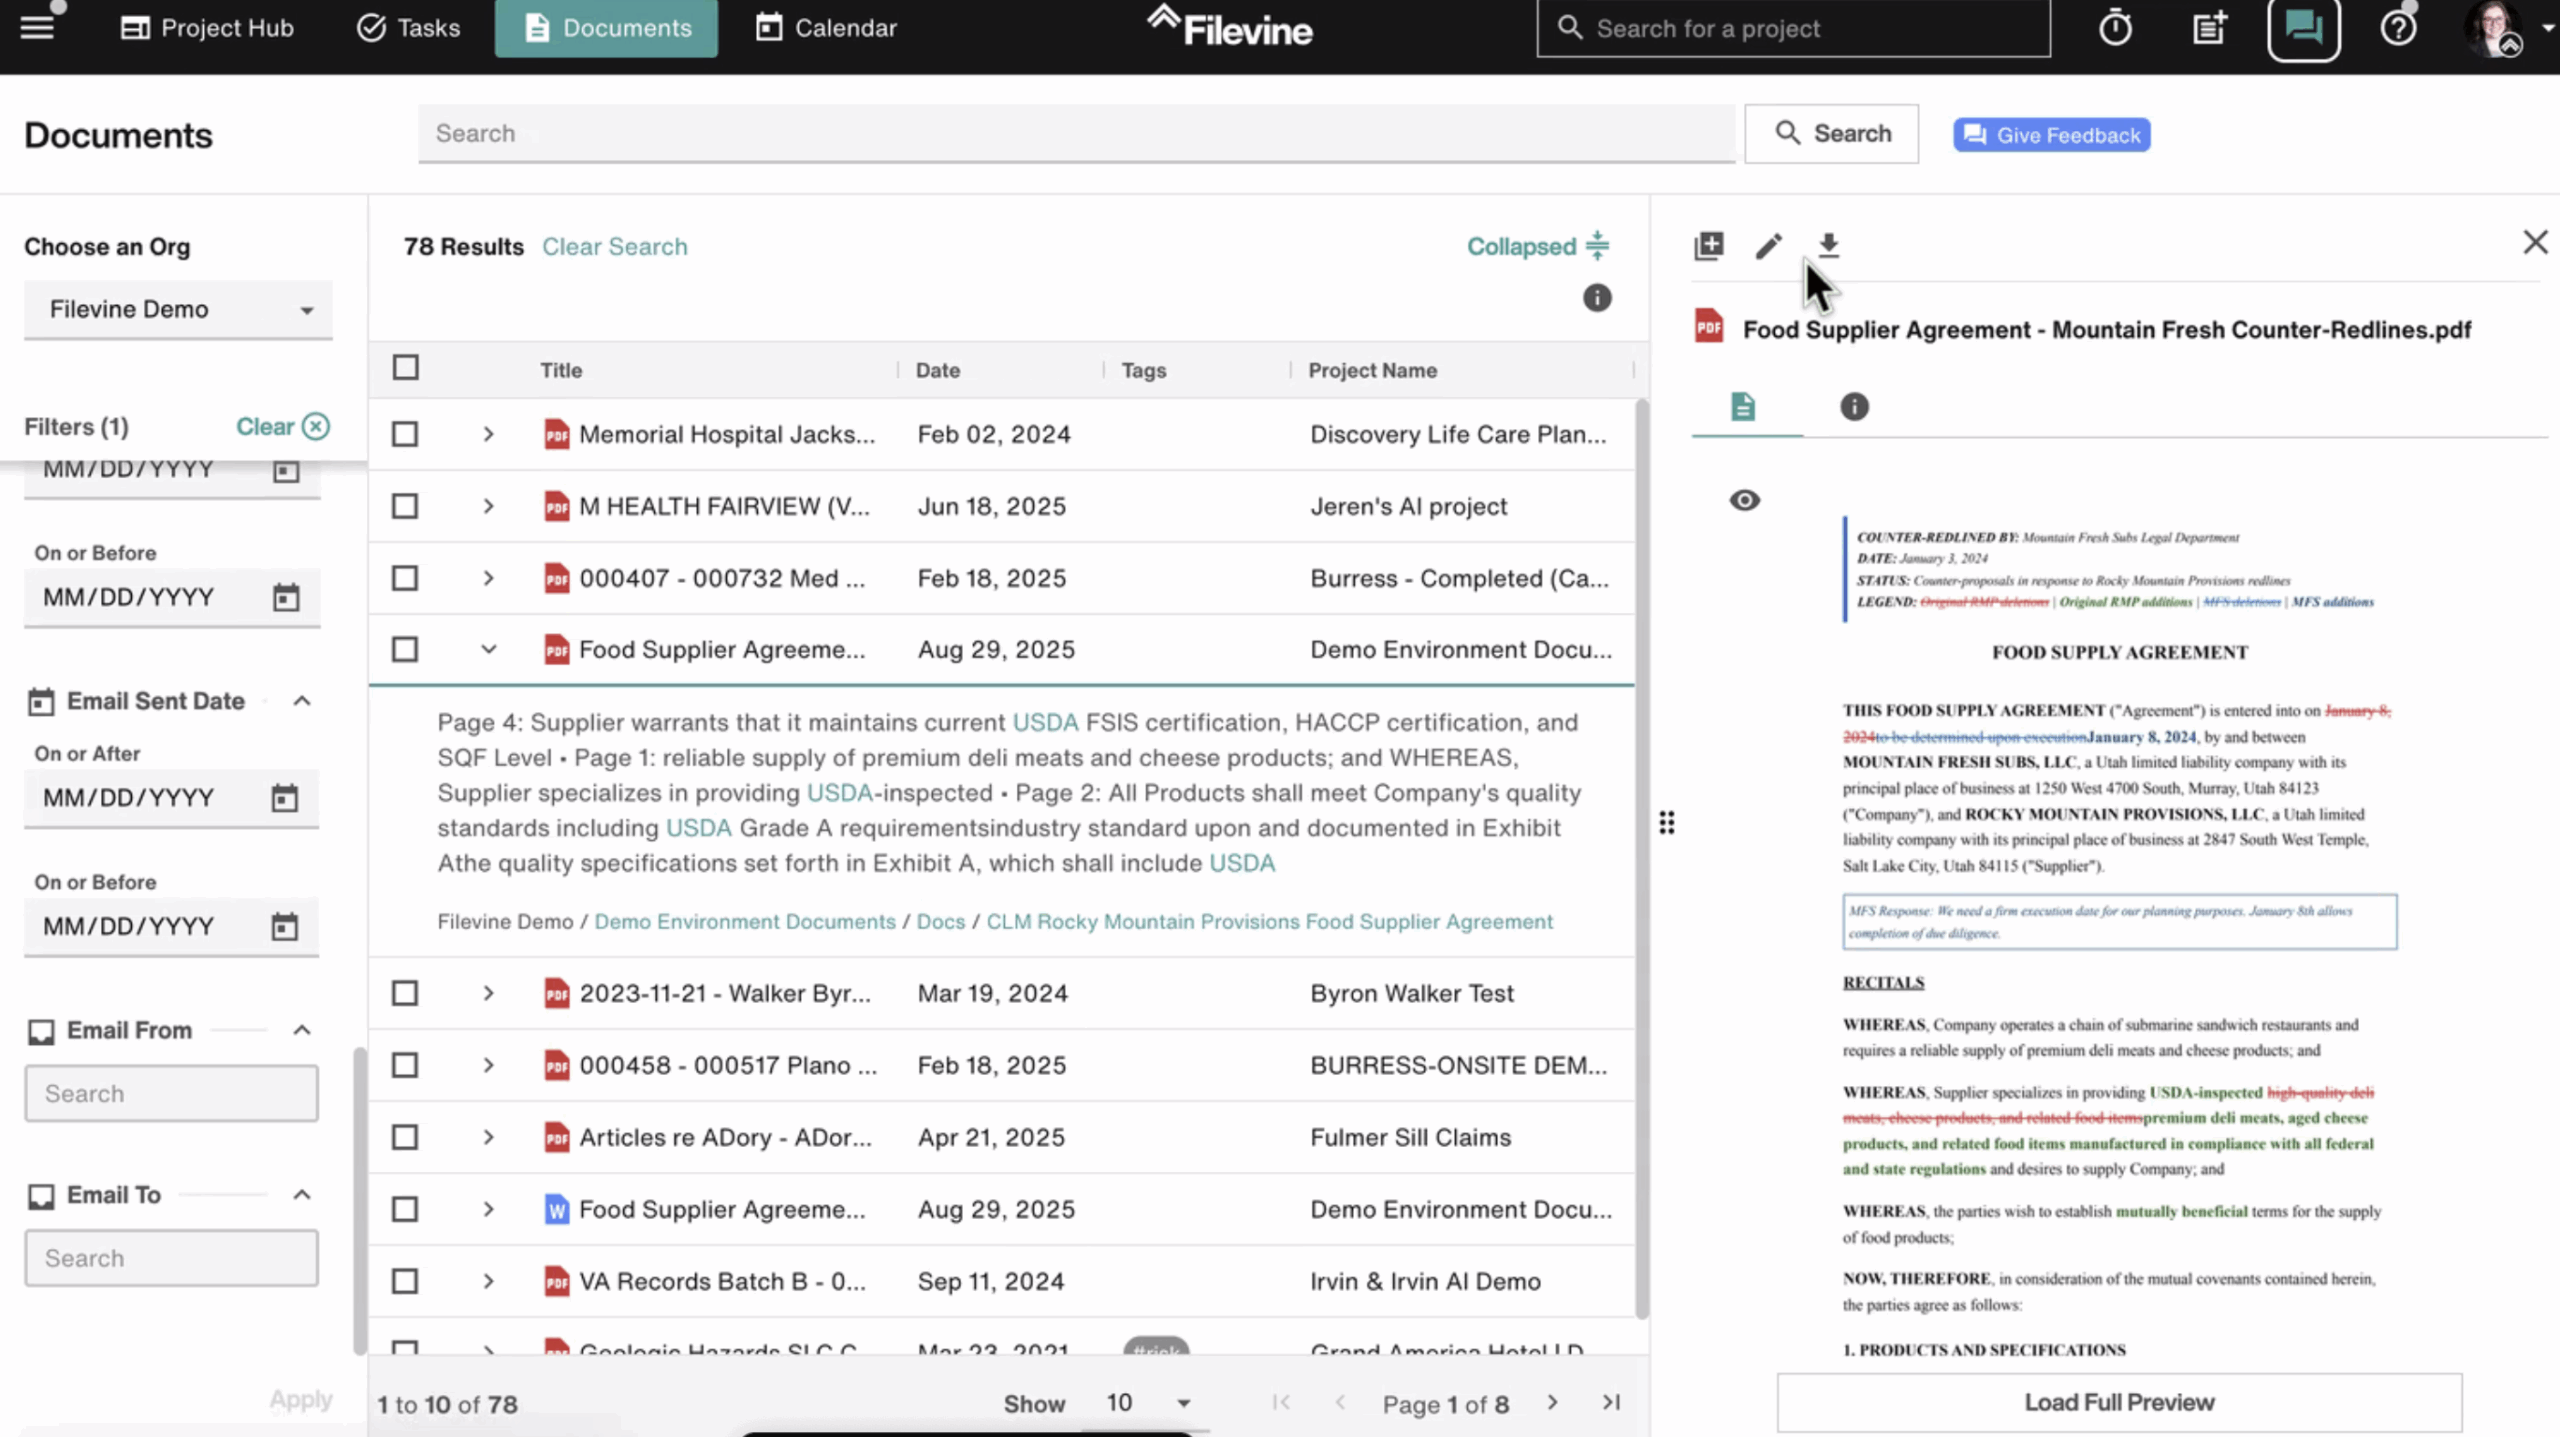The width and height of the screenshot is (2560, 1437).
Task: Open the chat messages icon in header
Action: (x=2303, y=28)
